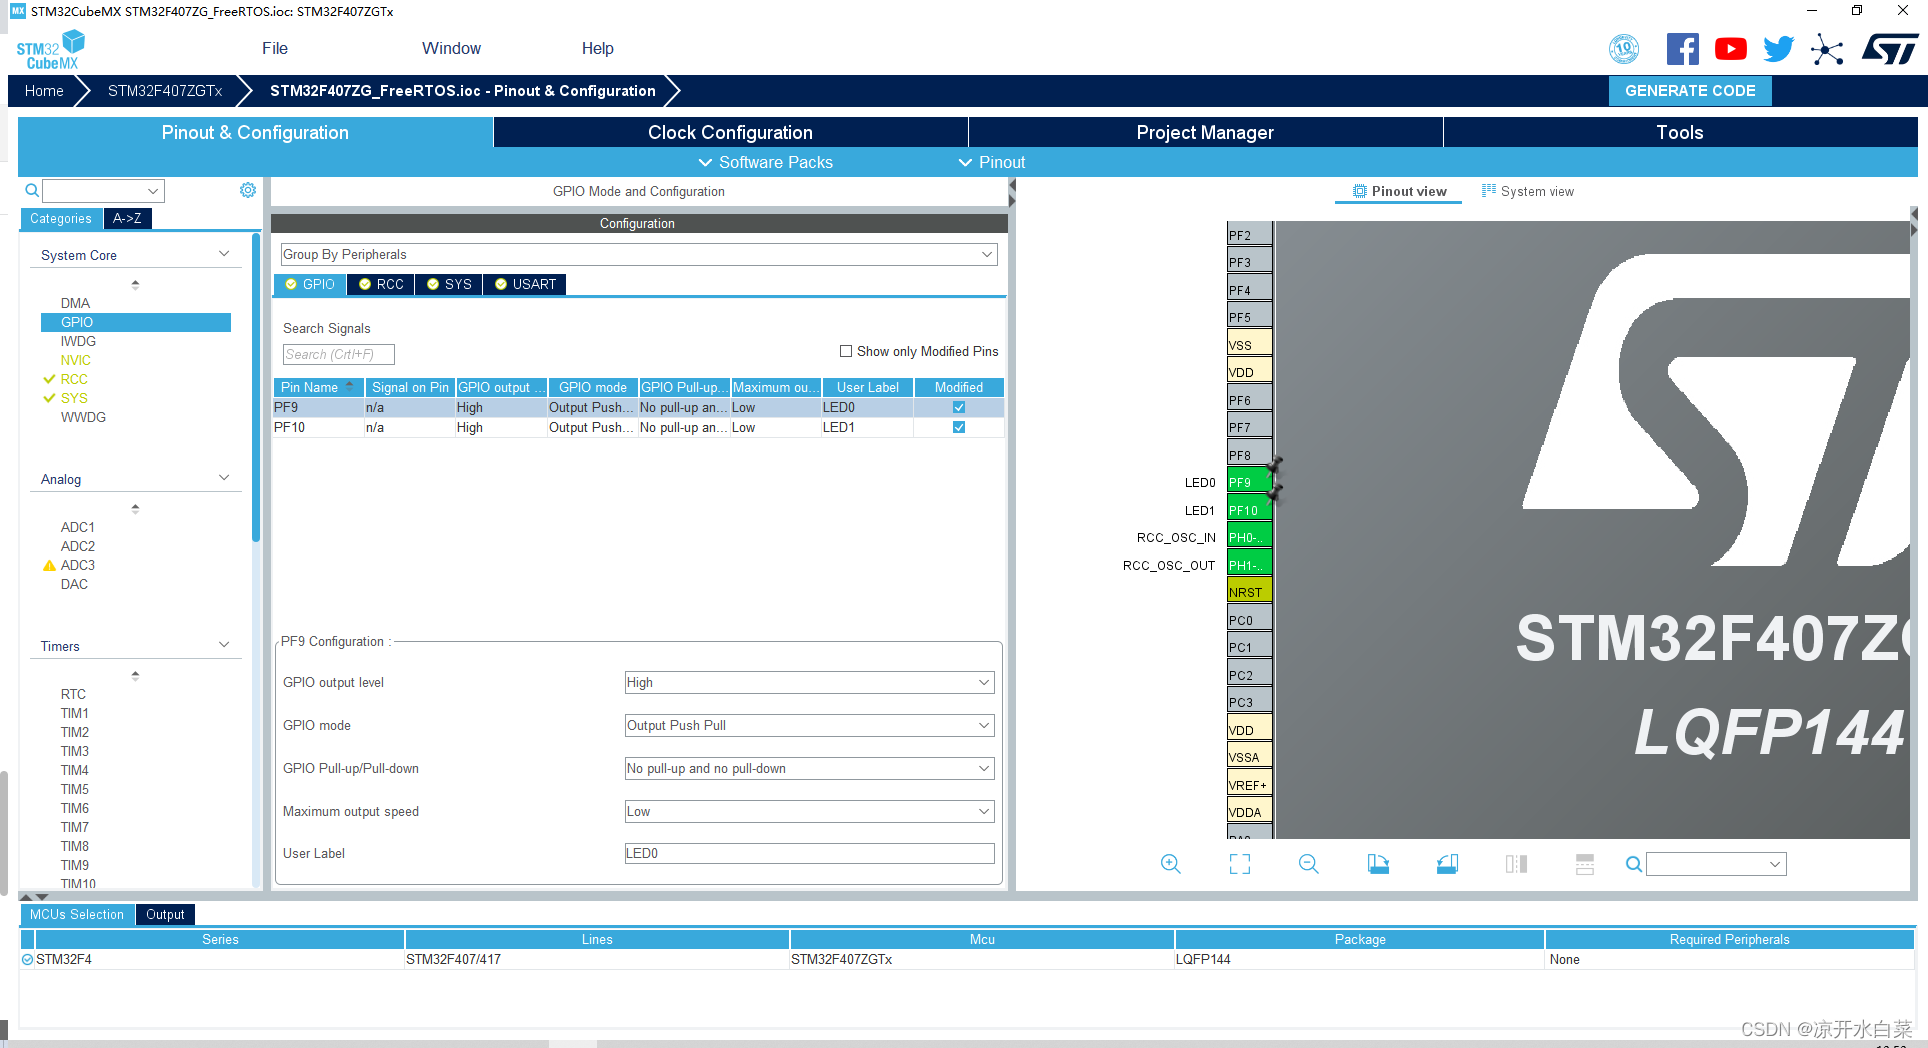This screenshot has width=1928, height=1048.
Task: Open the GPIO Pull-up/Pull-down dropdown
Action: (809, 768)
